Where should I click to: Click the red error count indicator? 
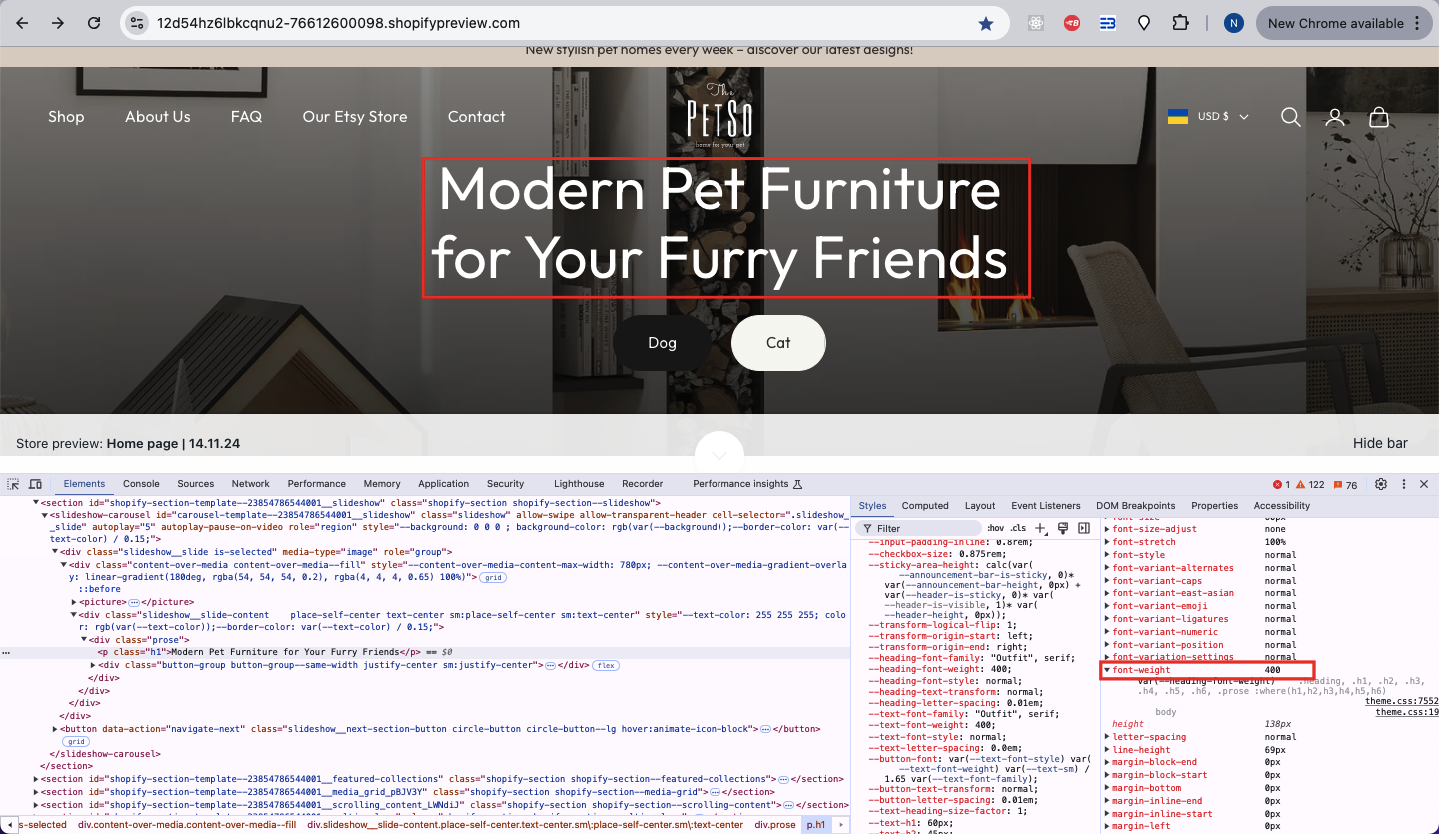1282,484
